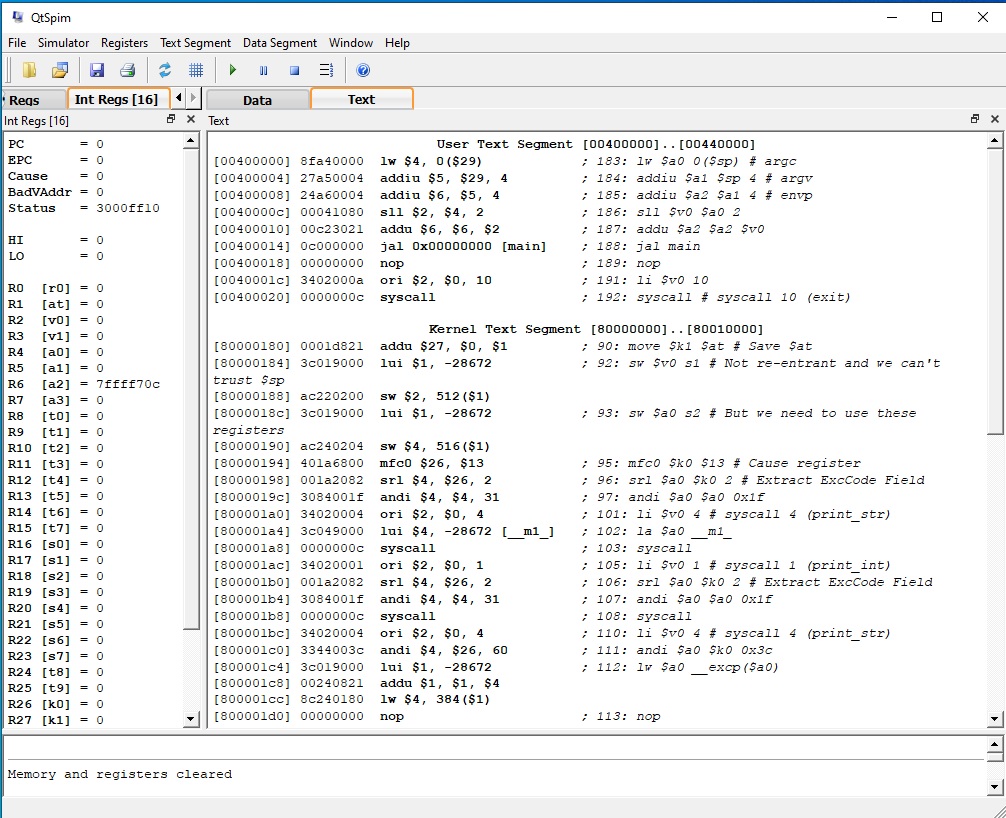Open the Data Segment menu

click(x=279, y=43)
